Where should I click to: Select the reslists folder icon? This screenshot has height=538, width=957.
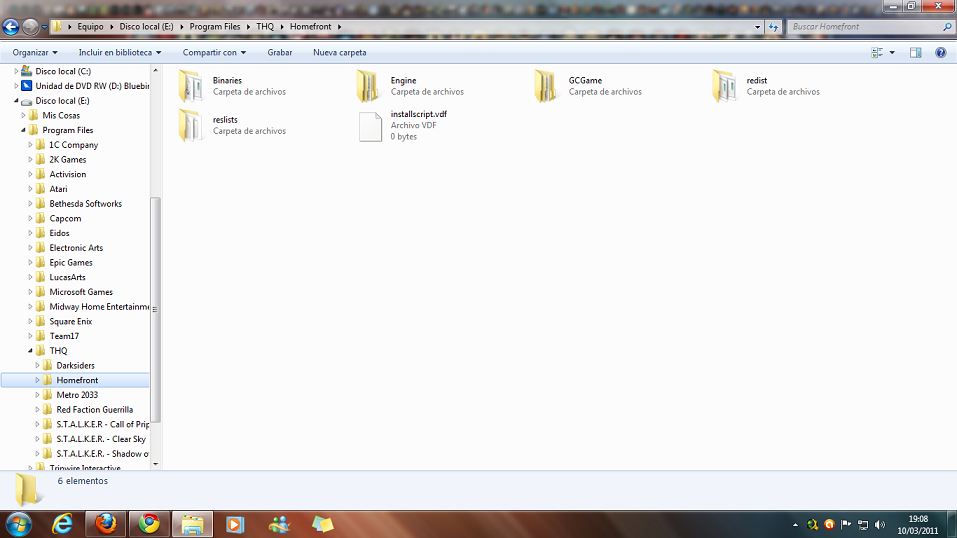(191, 125)
